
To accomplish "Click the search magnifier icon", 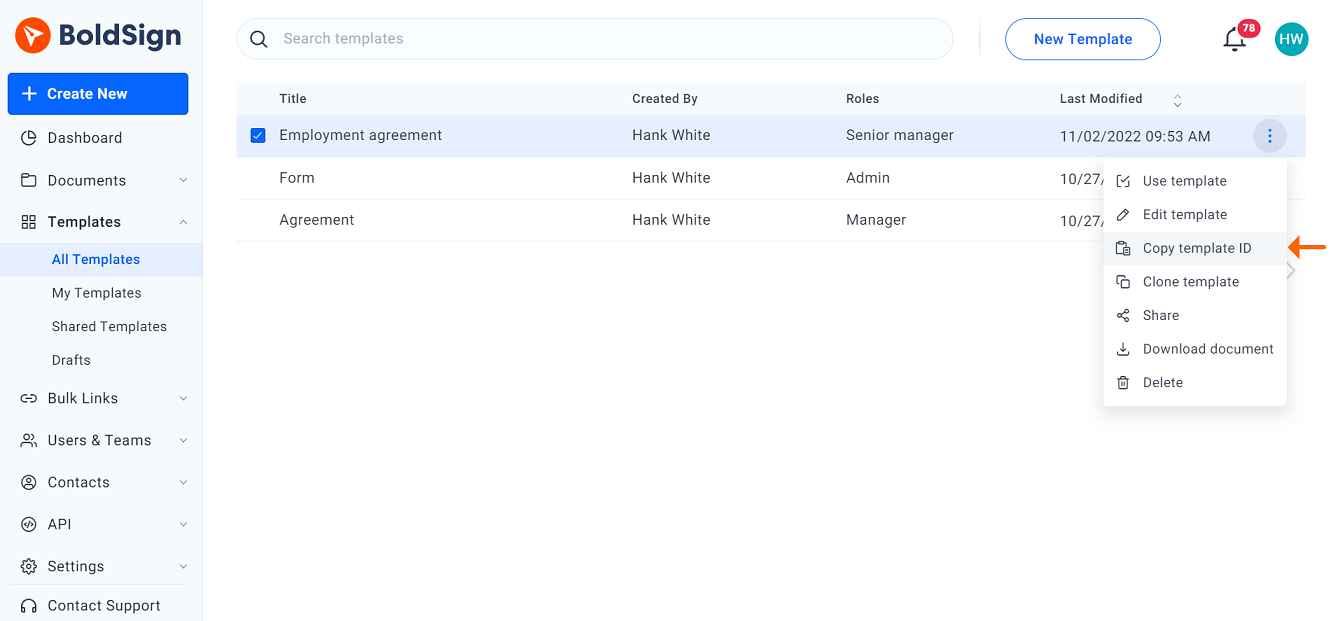I will pyautogui.click(x=259, y=39).
